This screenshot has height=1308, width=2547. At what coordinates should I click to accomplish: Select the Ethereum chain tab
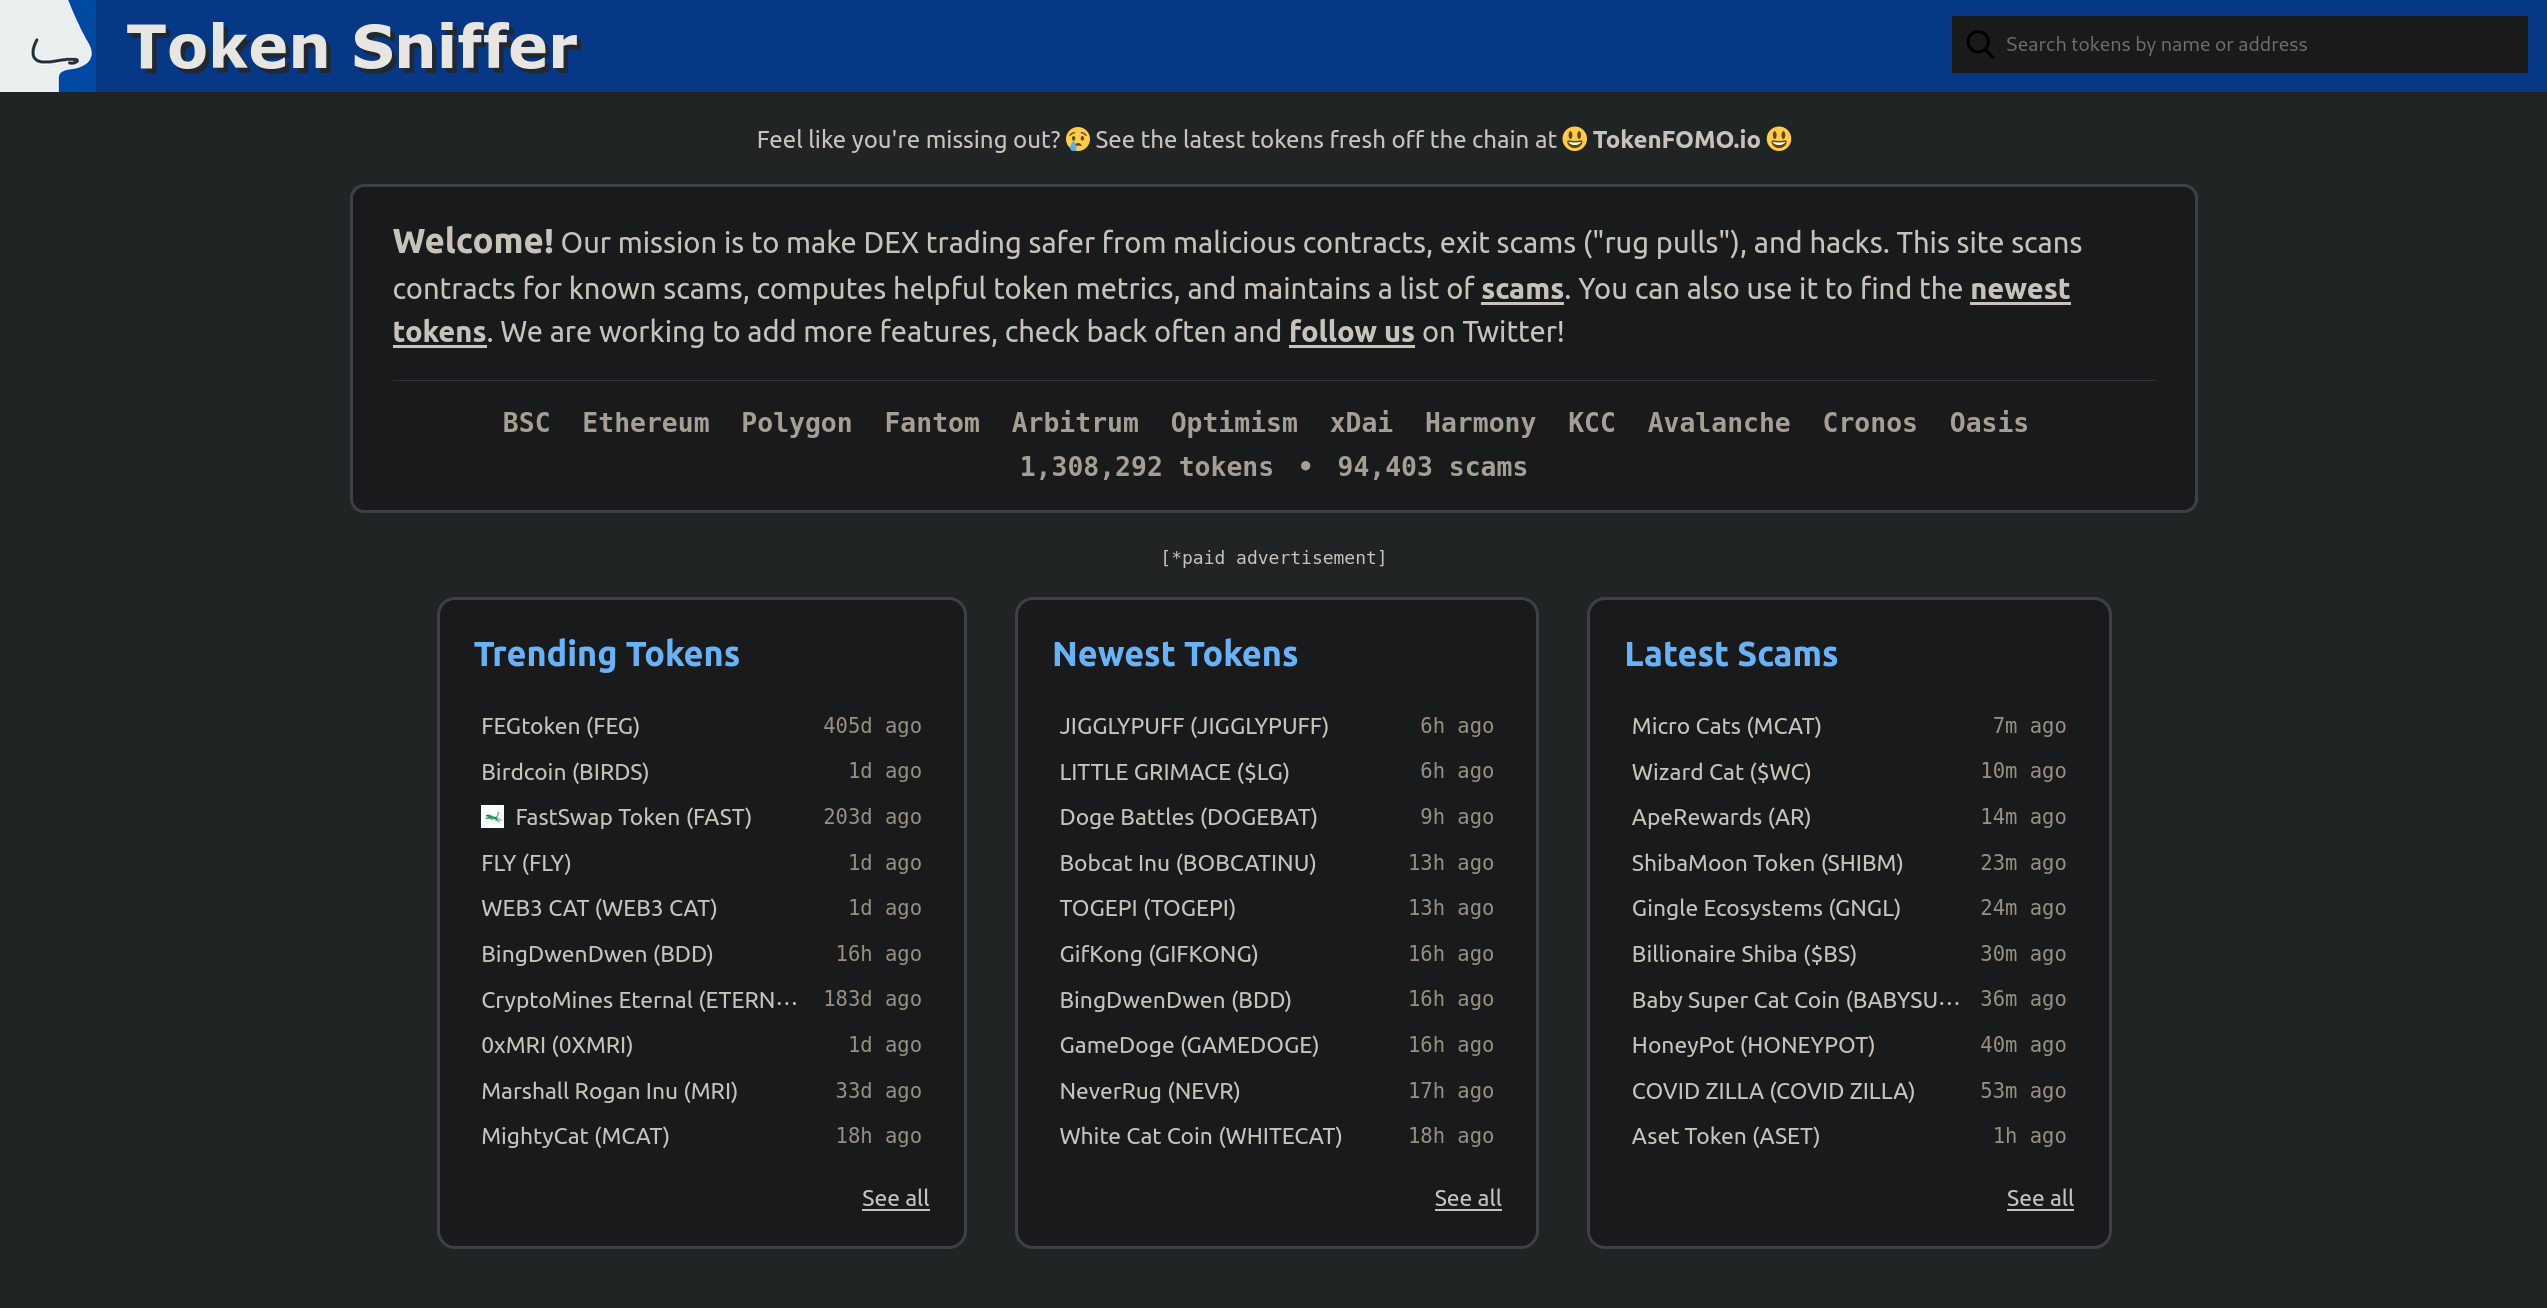[x=645, y=423]
